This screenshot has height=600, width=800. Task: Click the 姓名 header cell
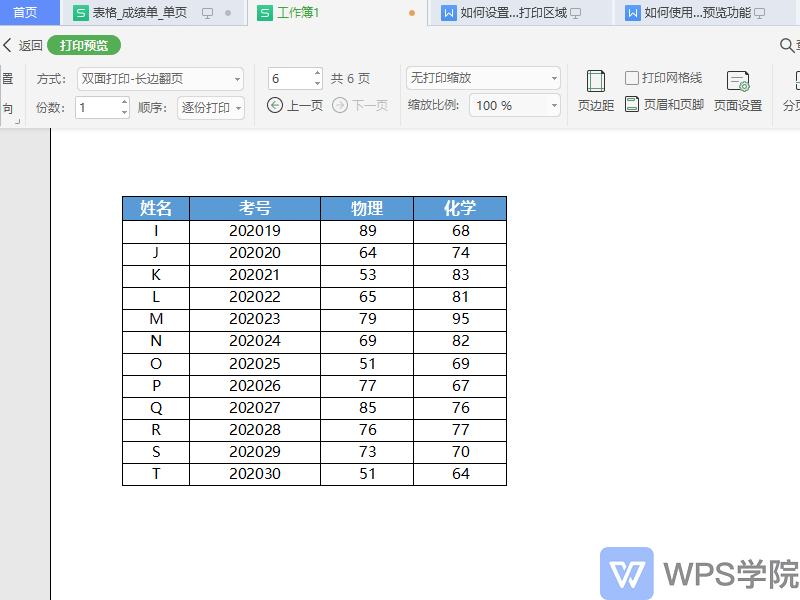pos(156,208)
